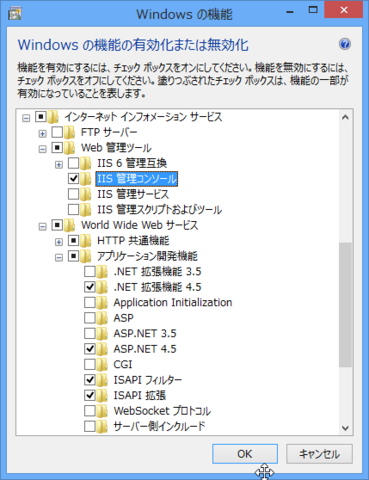Uncheck ASP.NET 4.5 checkbox
Image resolution: width=369 pixels, height=480 pixels.
(x=90, y=349)
